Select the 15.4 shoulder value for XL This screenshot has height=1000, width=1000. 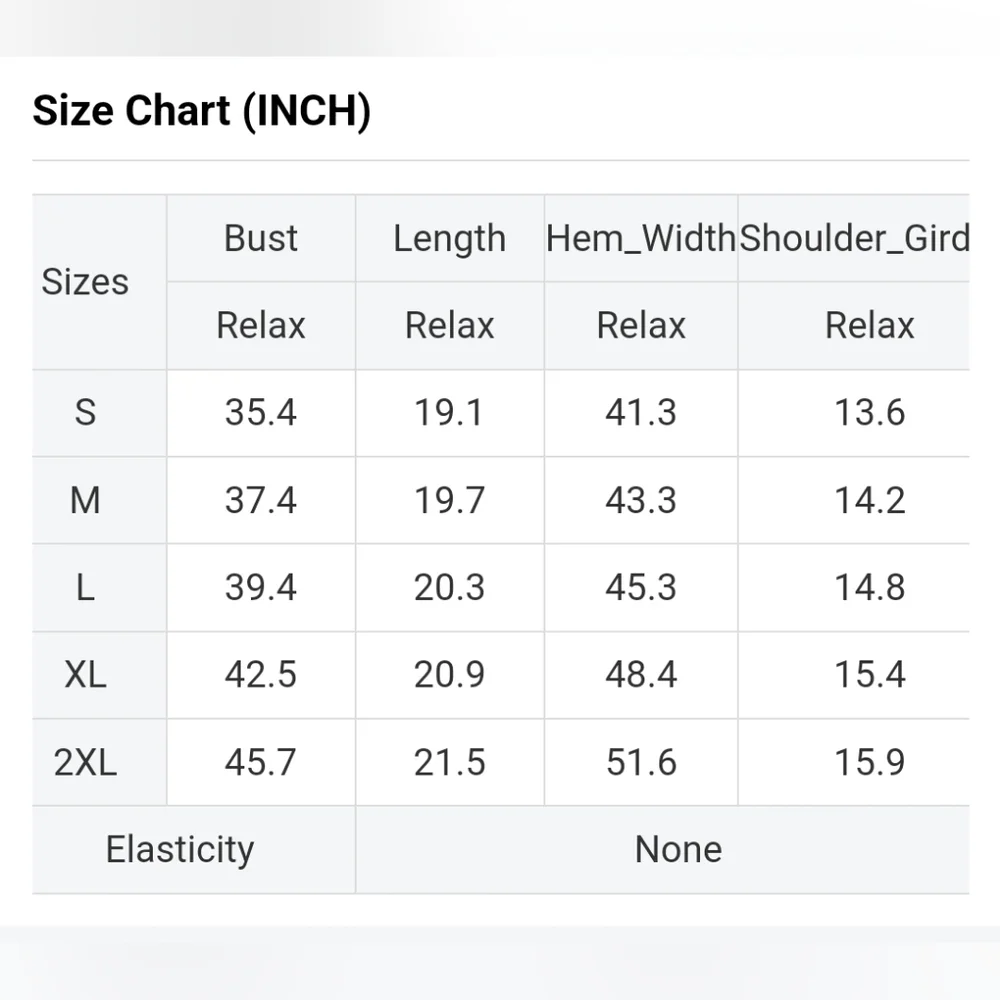[870, 675]
